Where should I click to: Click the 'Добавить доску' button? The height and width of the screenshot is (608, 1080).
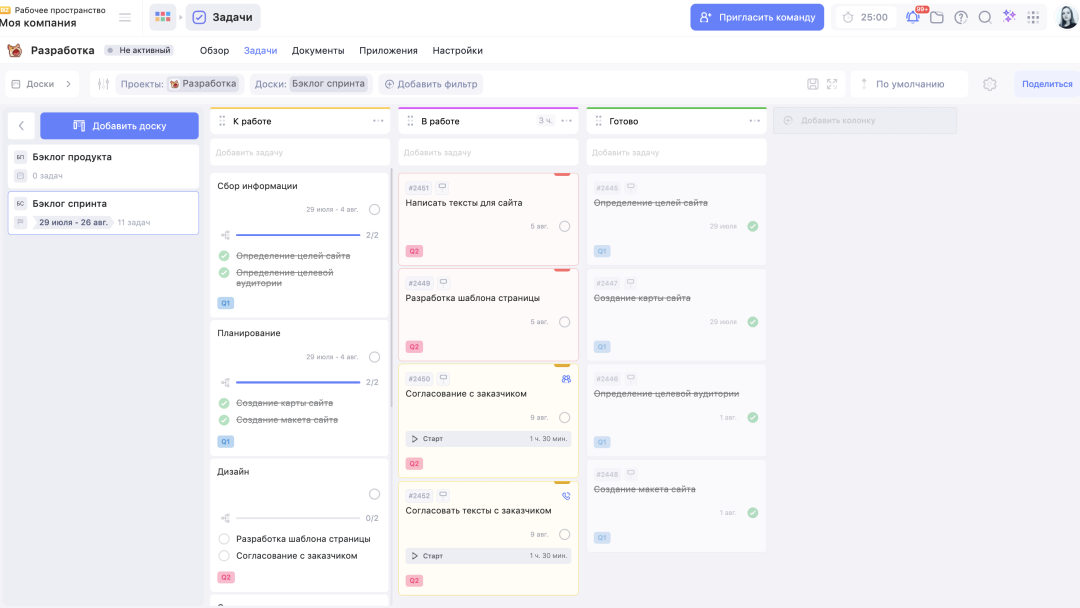(119, 126)
